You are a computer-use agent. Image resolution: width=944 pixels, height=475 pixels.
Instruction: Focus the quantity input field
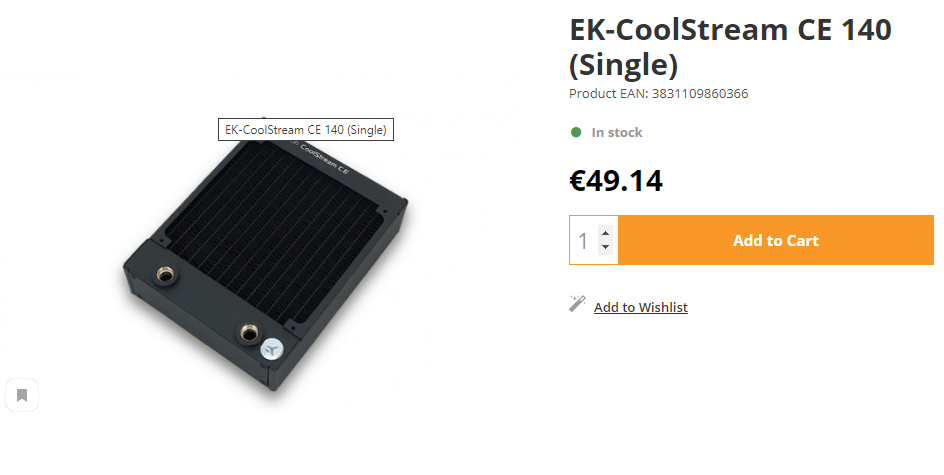(x=583, y=241)
